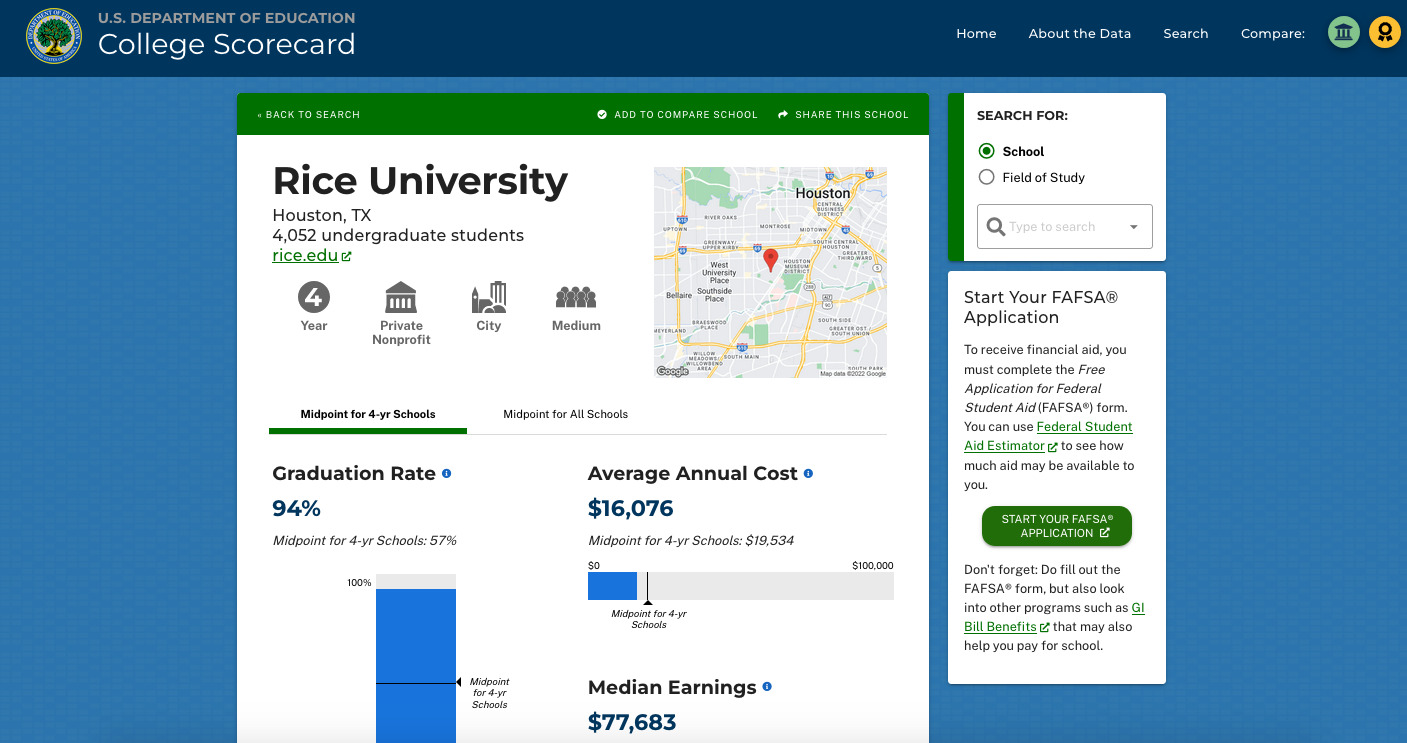Click the Share This School arrow icon
Image resolution: width=1407 pixels, height=743 pixels.
point(783,114)
